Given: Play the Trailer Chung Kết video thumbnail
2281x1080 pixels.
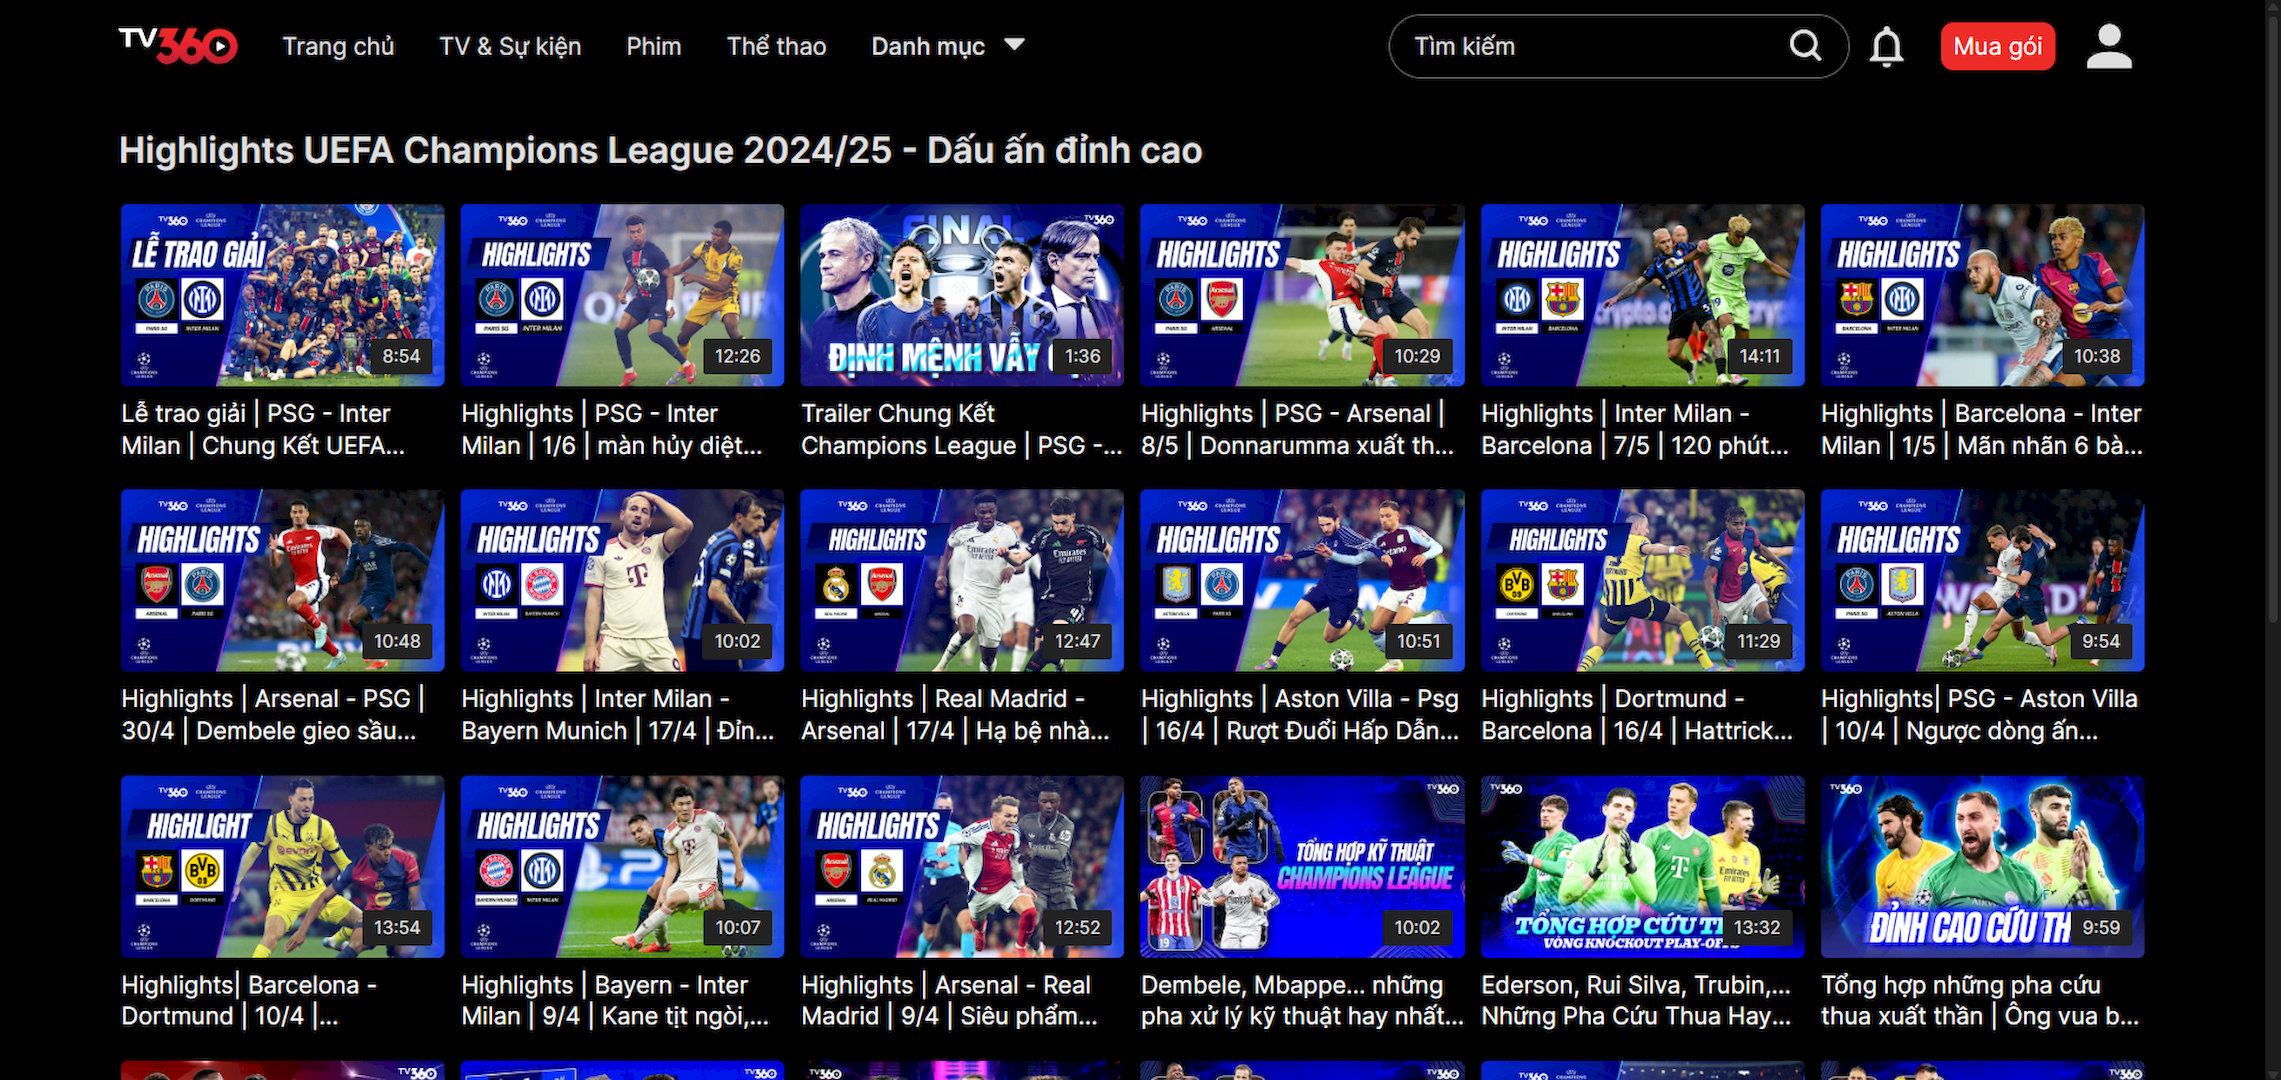Looking at the screenshot, I should click(x=962, y=295).
